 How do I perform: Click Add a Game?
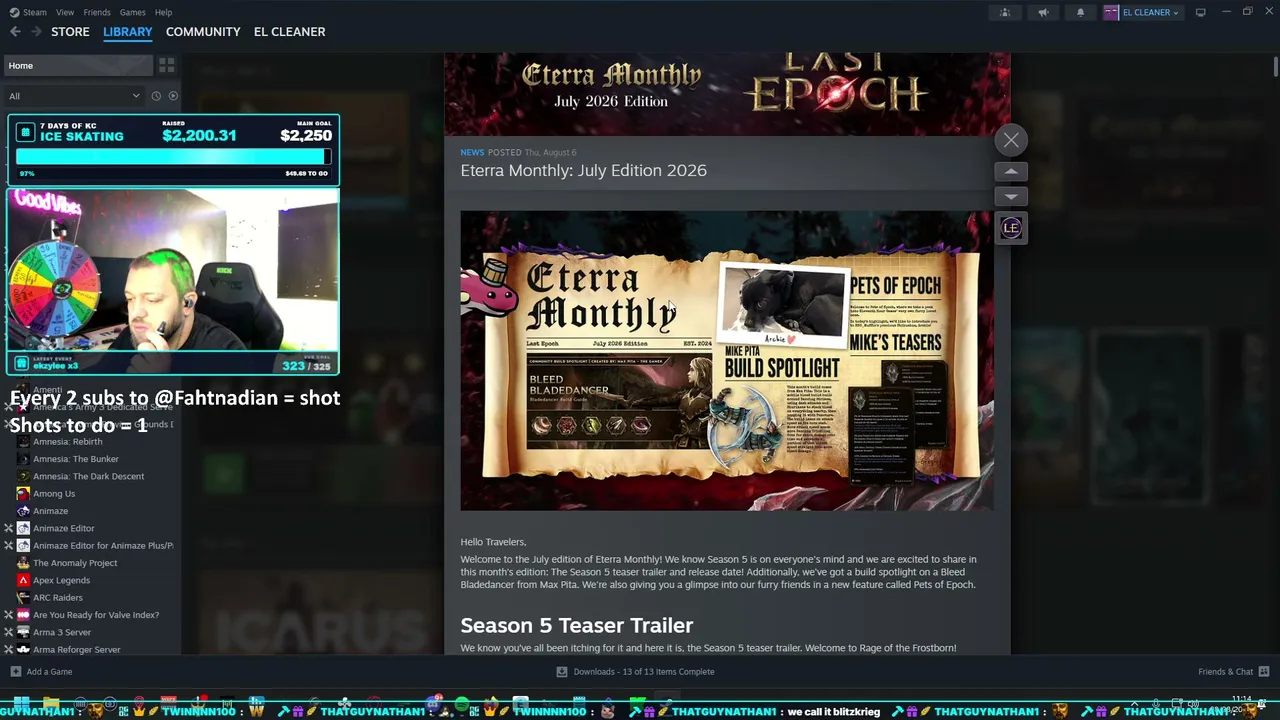(x=41, y=672)
